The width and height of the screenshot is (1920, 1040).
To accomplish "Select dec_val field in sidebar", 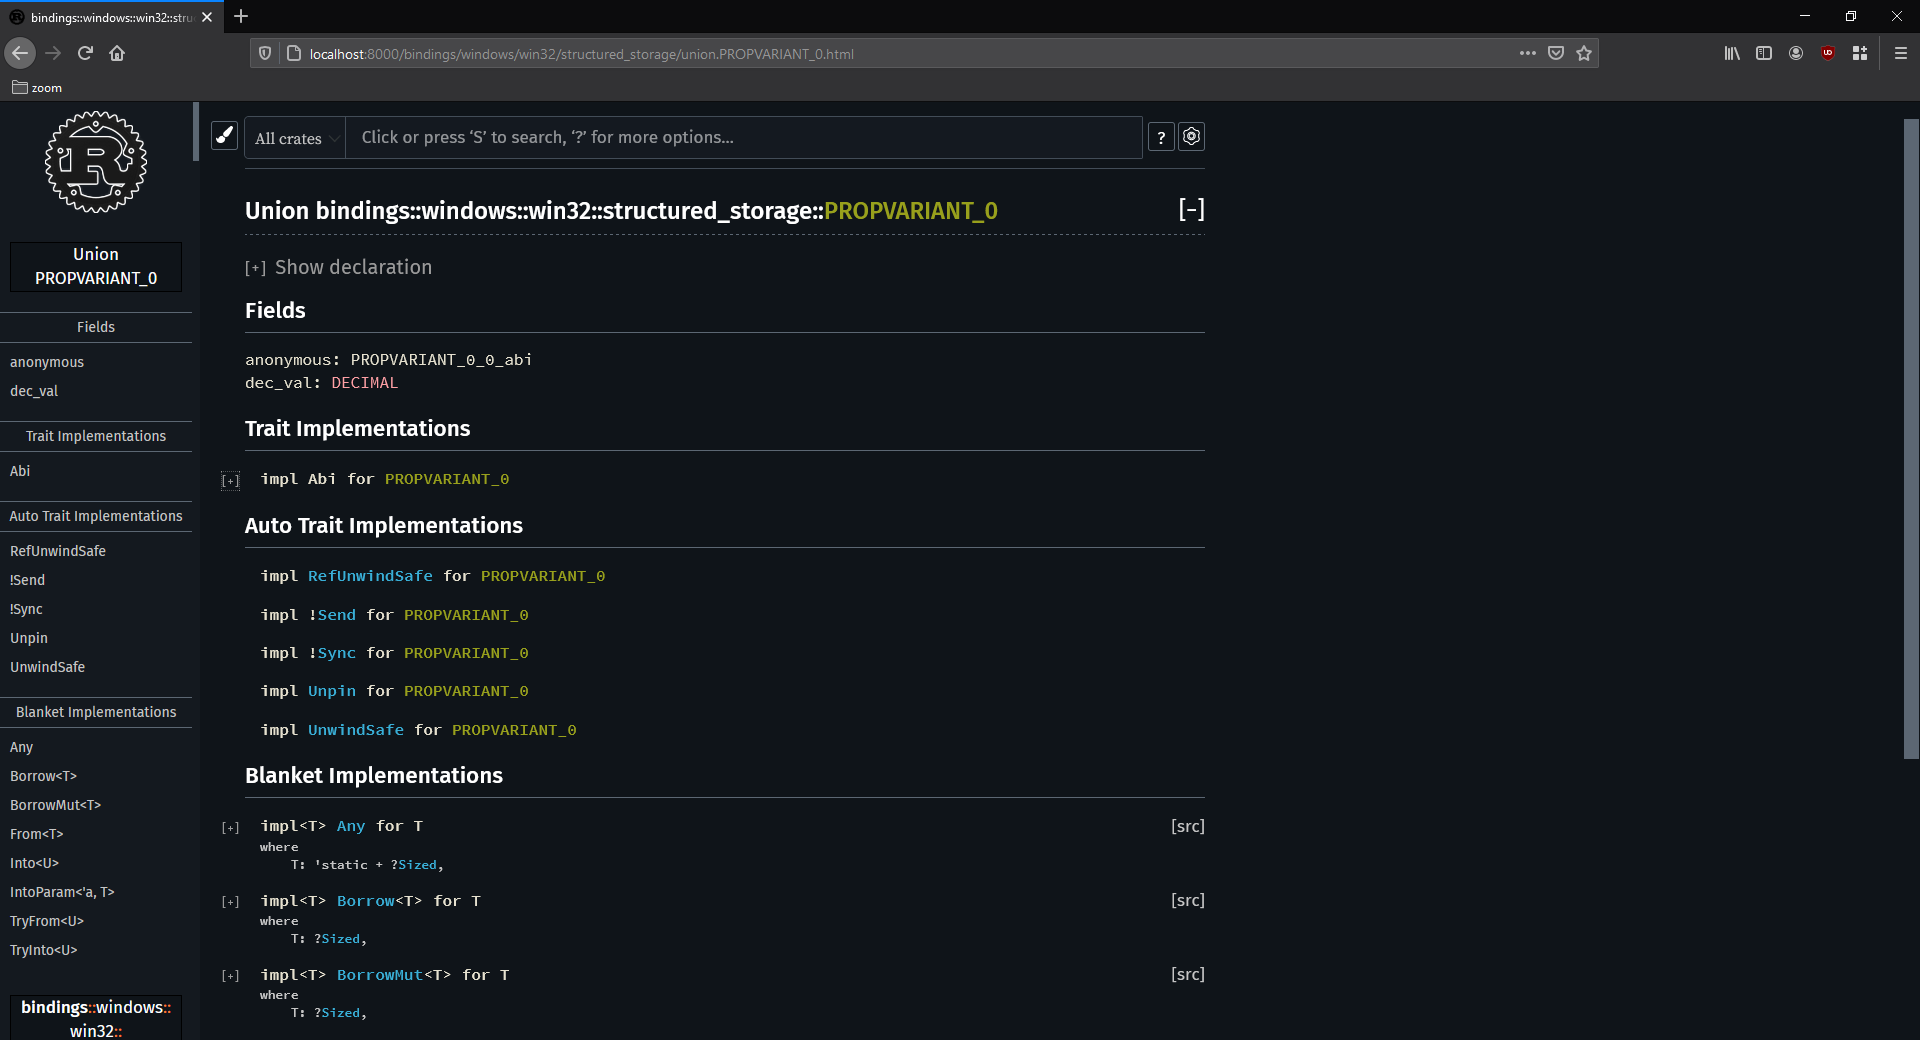I will 34,391.
